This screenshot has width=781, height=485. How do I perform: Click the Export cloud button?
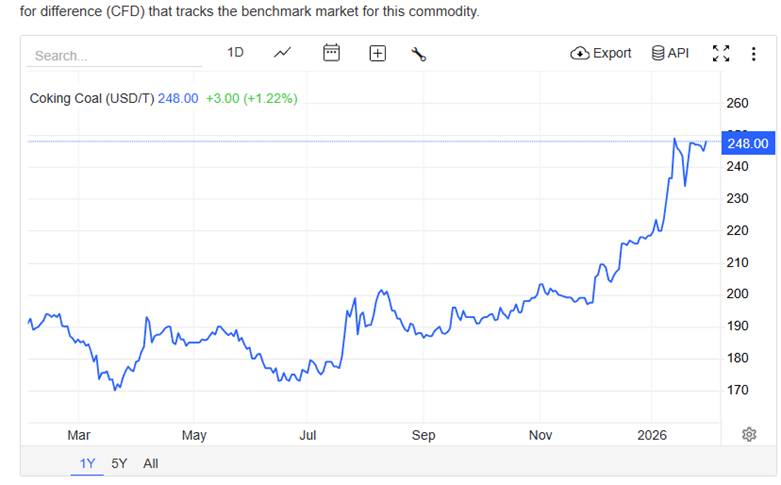601,53
